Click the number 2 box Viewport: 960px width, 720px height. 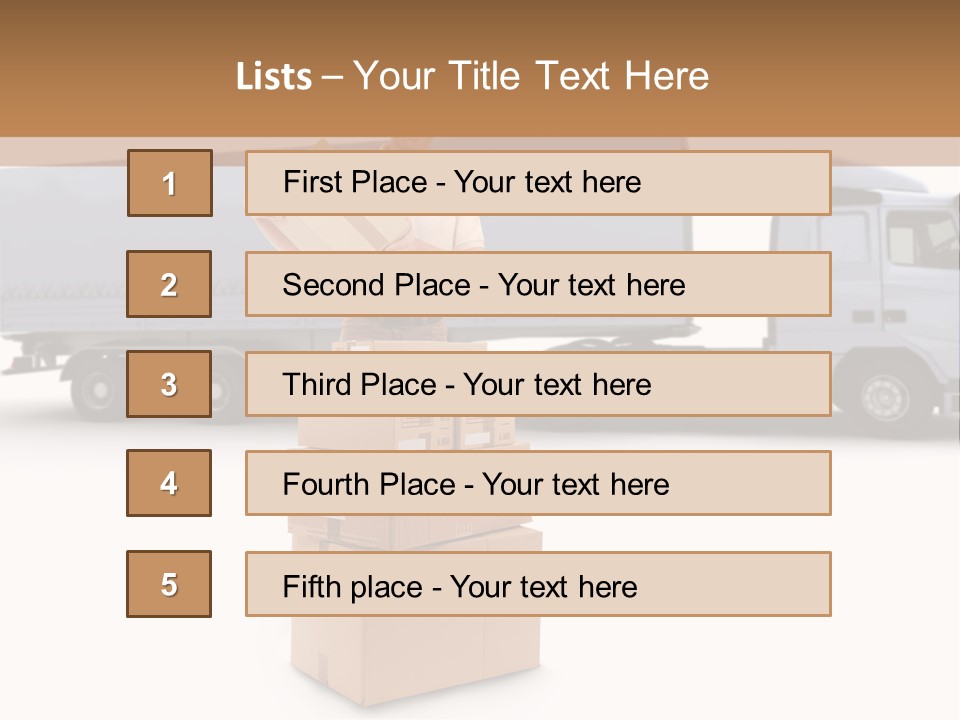169,284
